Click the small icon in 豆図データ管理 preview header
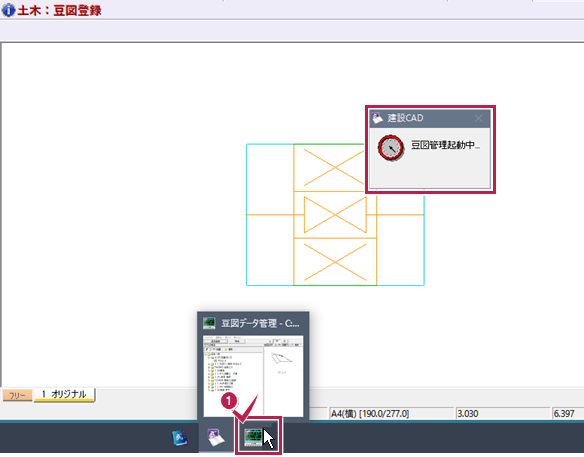 (x=209, y=323)
